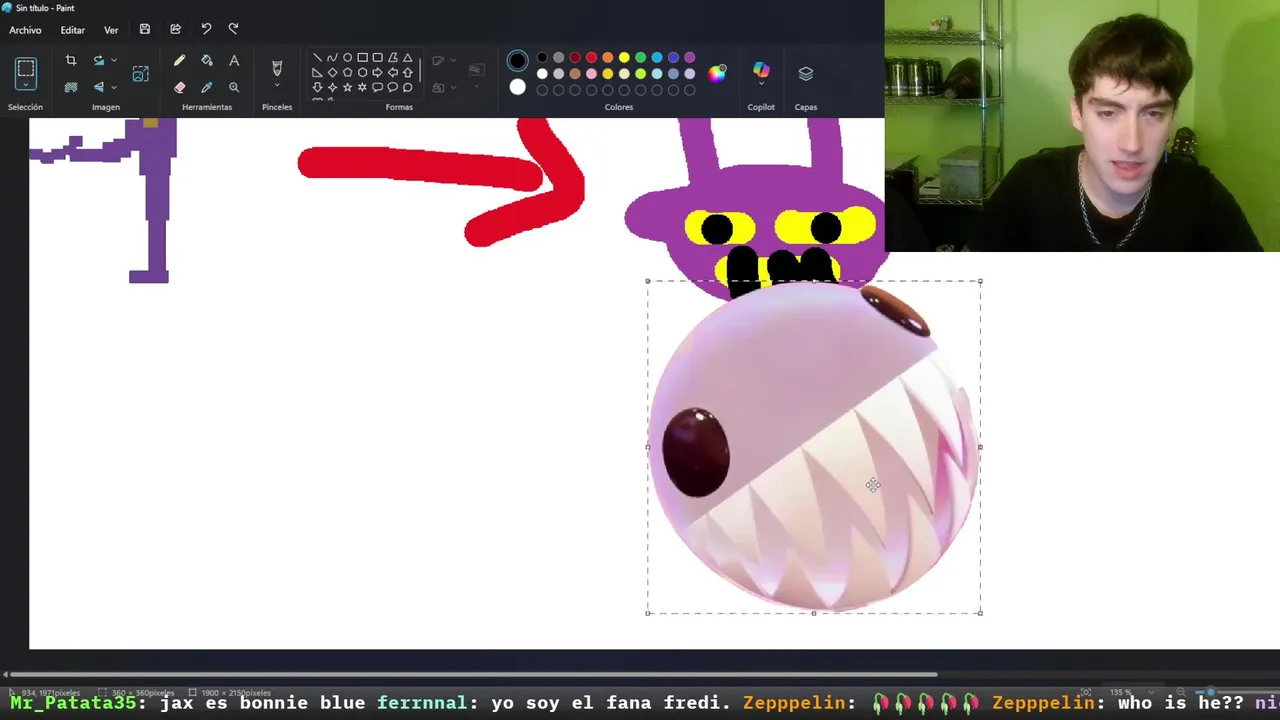Image resolution: width=1280 pixels, height=720 pixels.
Task: Open the Selección options dropdown
Action: 26,87
